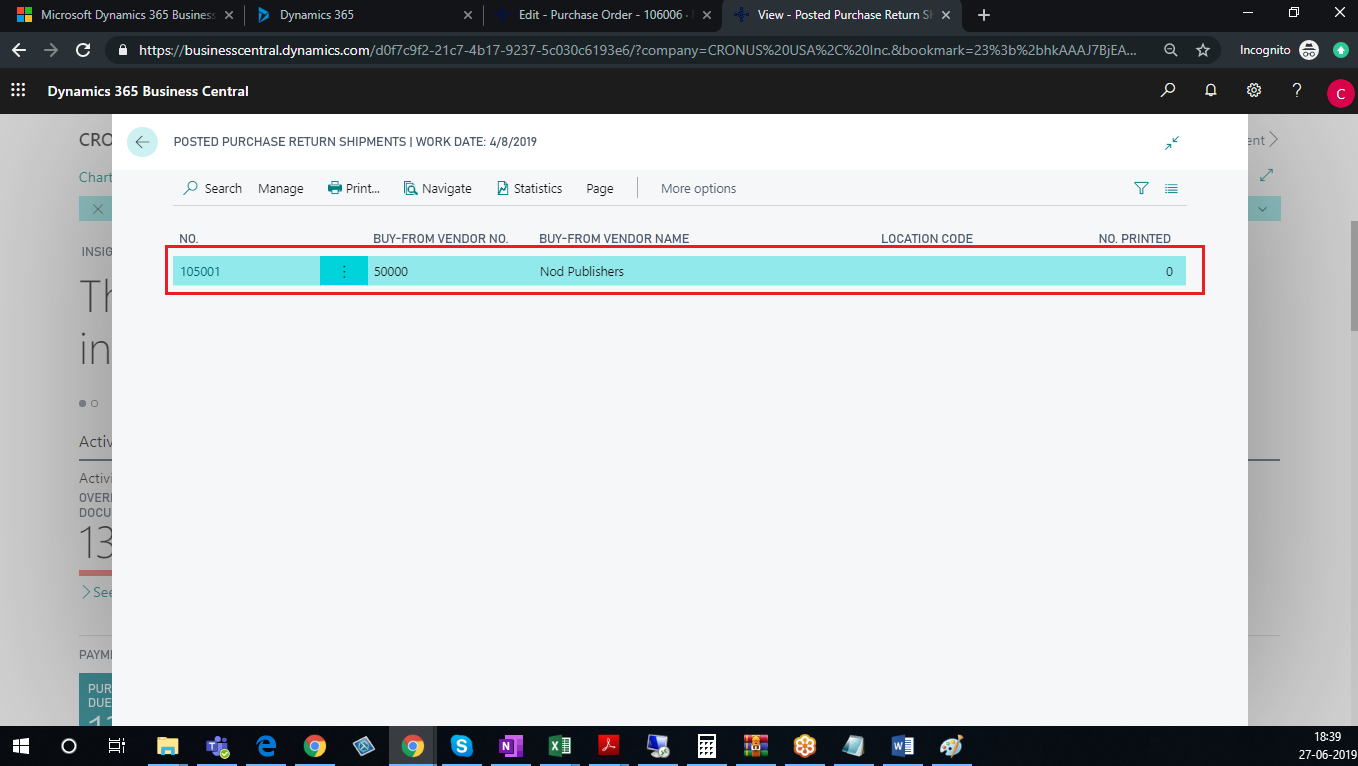Click More options
This screenshot has width=1358, height=766.
[698, 188]
